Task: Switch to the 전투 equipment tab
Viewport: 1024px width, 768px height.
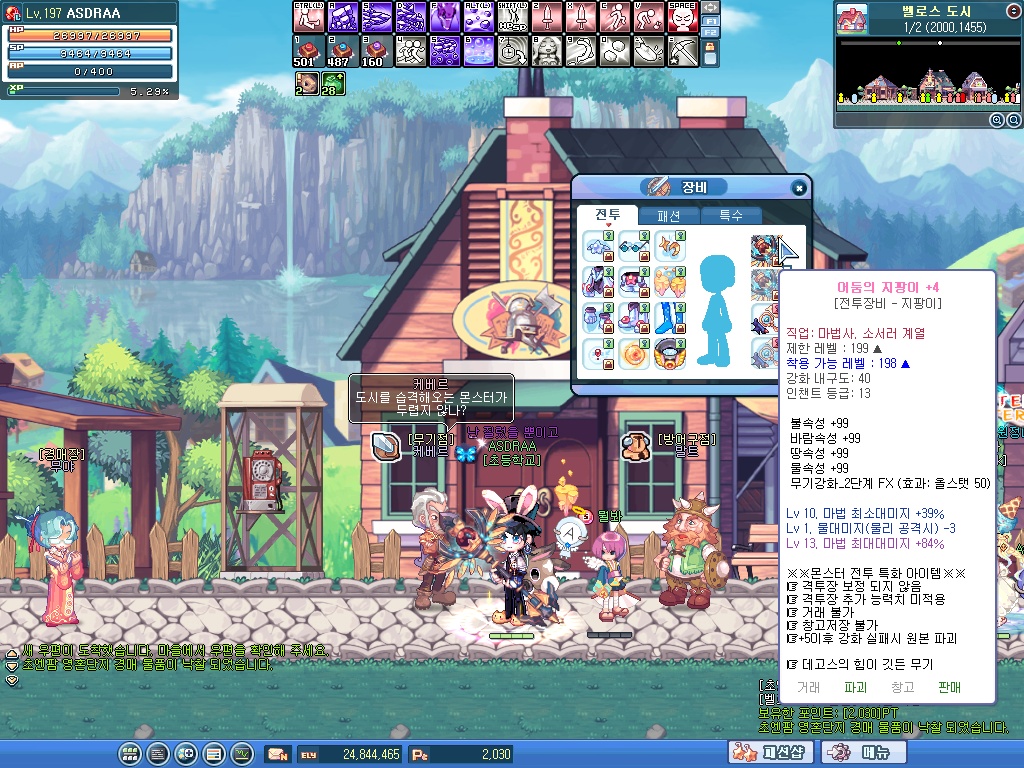Action: (607, 214)
